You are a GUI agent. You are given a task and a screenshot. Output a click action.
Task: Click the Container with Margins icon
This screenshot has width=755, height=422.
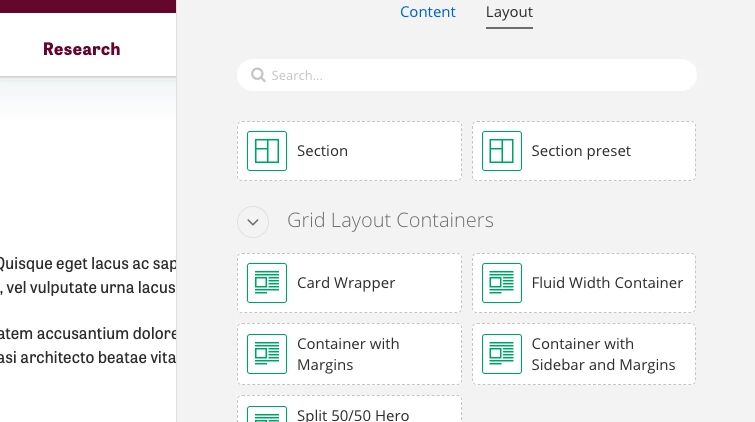pyautogui.click(x=267, y=354)
